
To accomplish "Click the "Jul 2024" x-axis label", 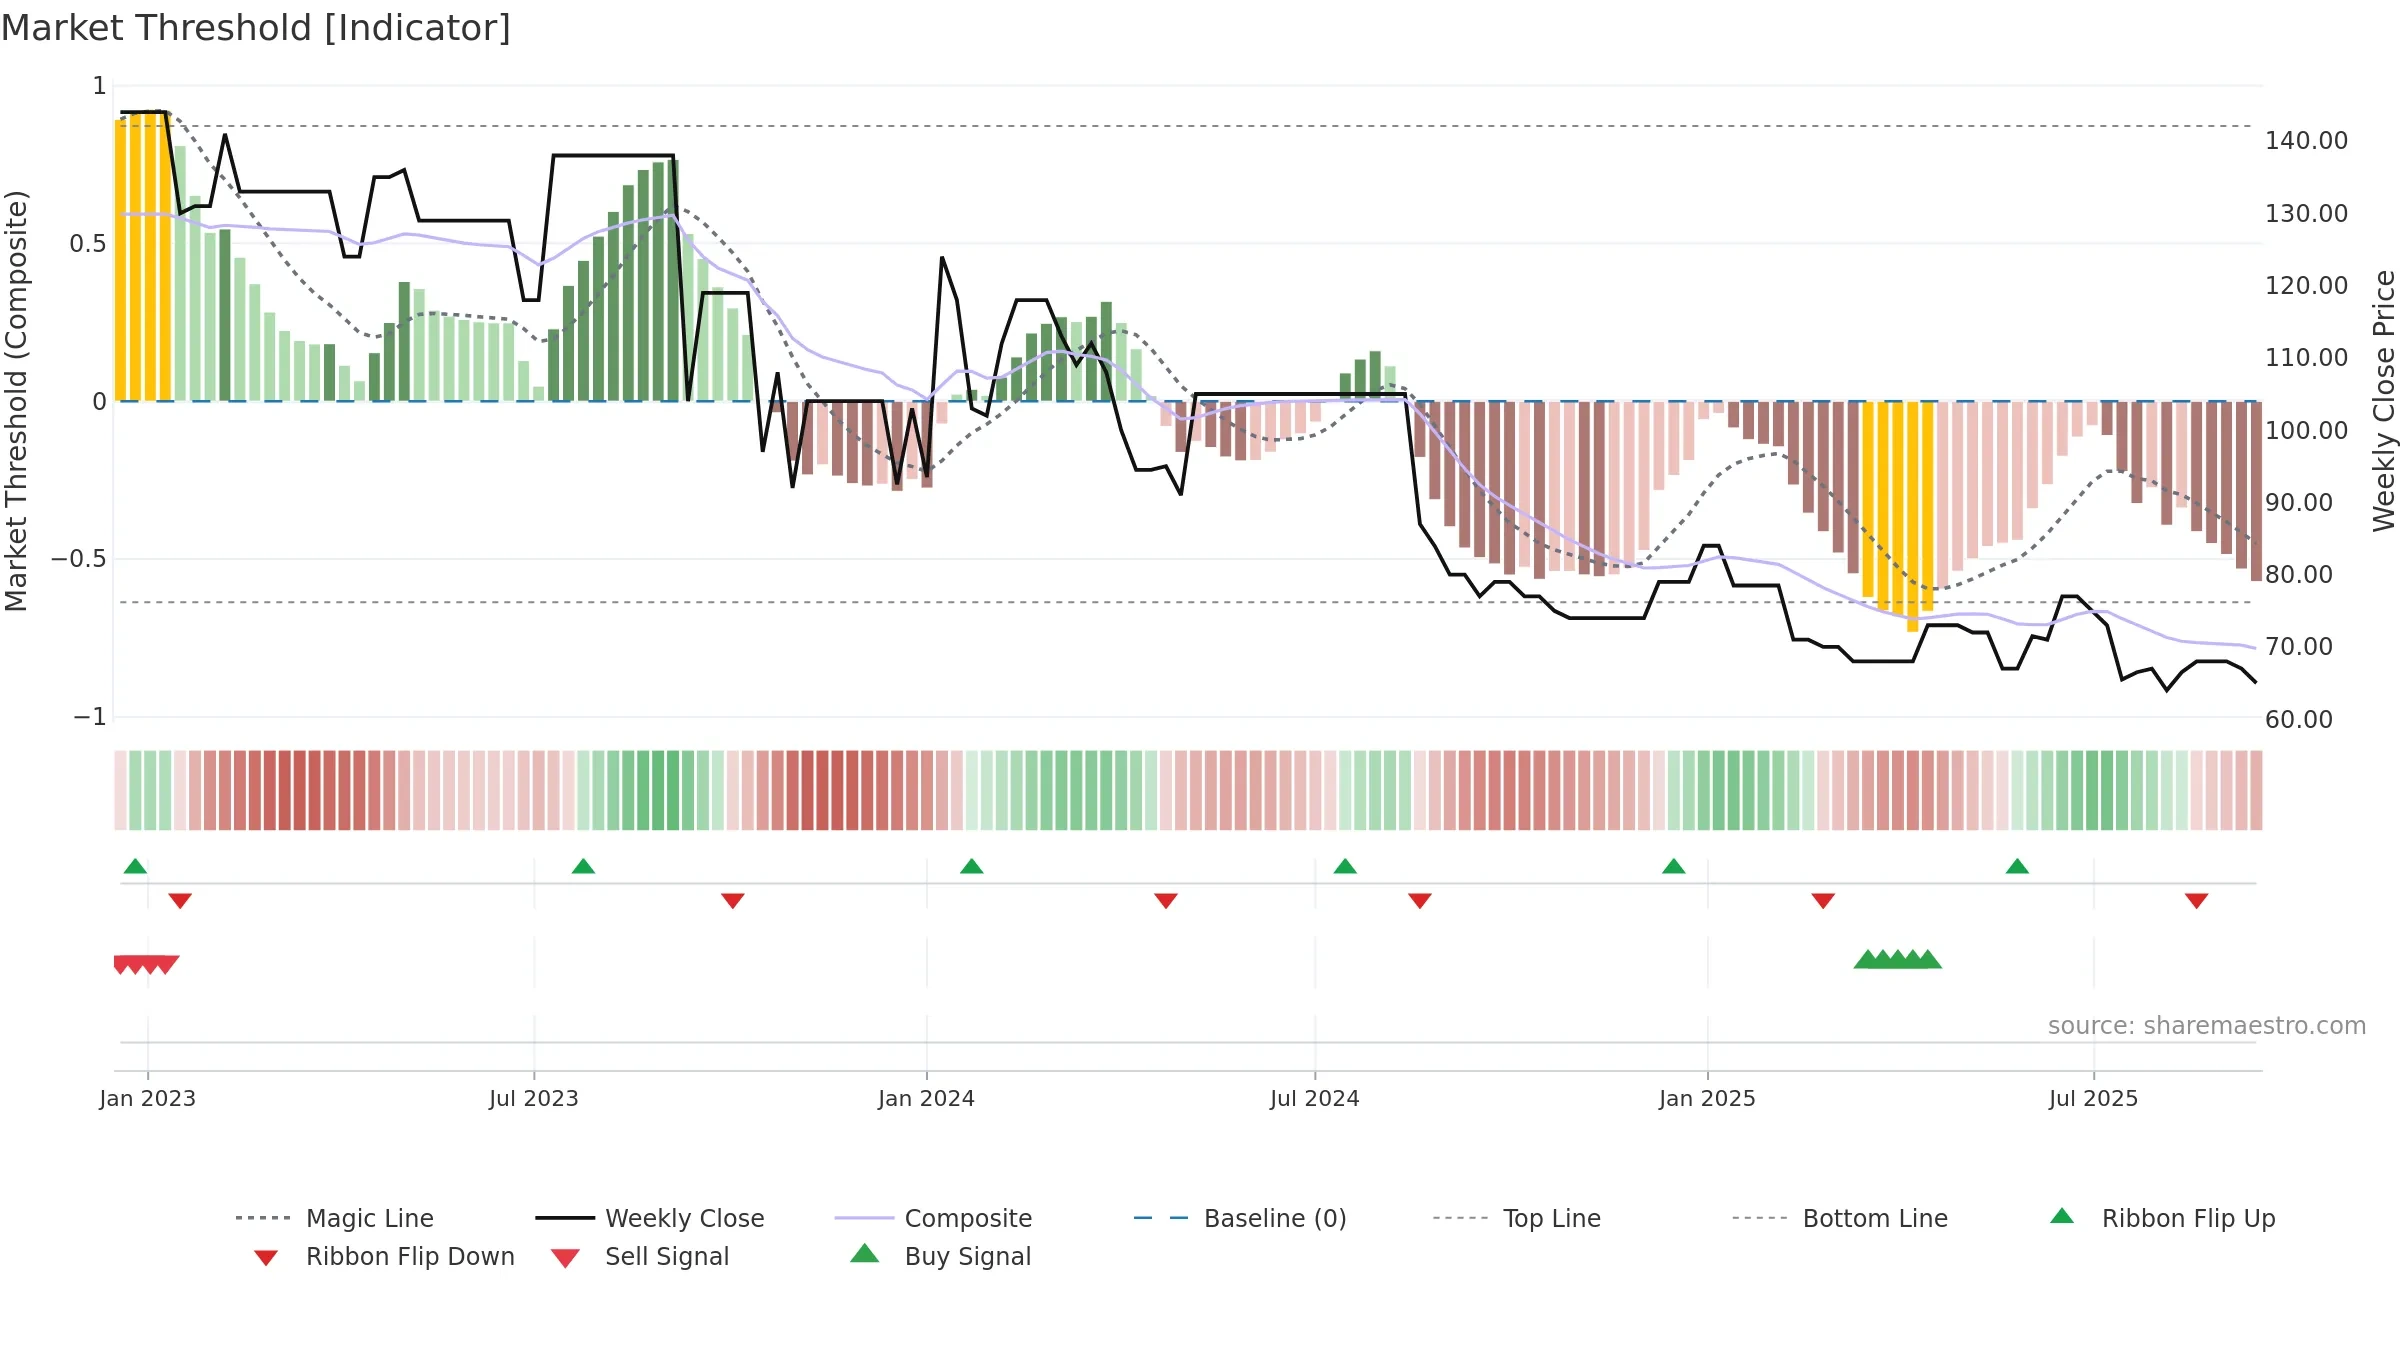I will [x=1315, y=1098].
